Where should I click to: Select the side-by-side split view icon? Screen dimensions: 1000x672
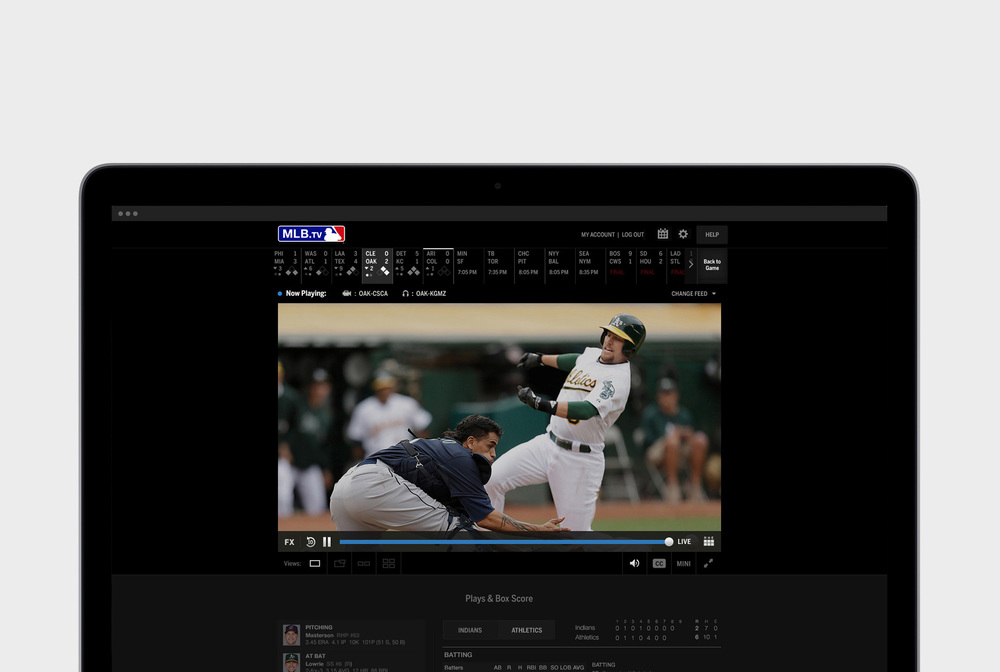[364, 564]
